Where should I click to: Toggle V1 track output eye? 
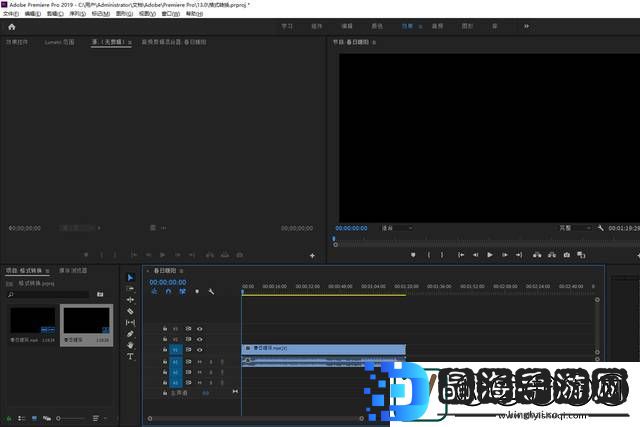tap(200, 350)
